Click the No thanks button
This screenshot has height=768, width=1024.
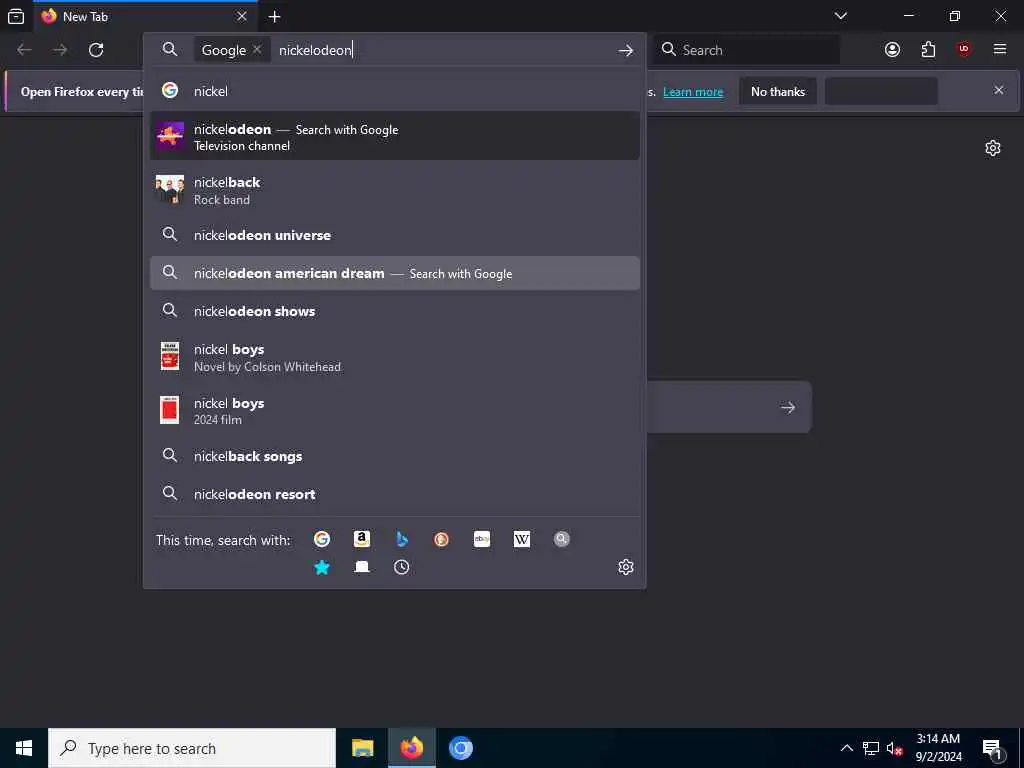tap(778, 91)
